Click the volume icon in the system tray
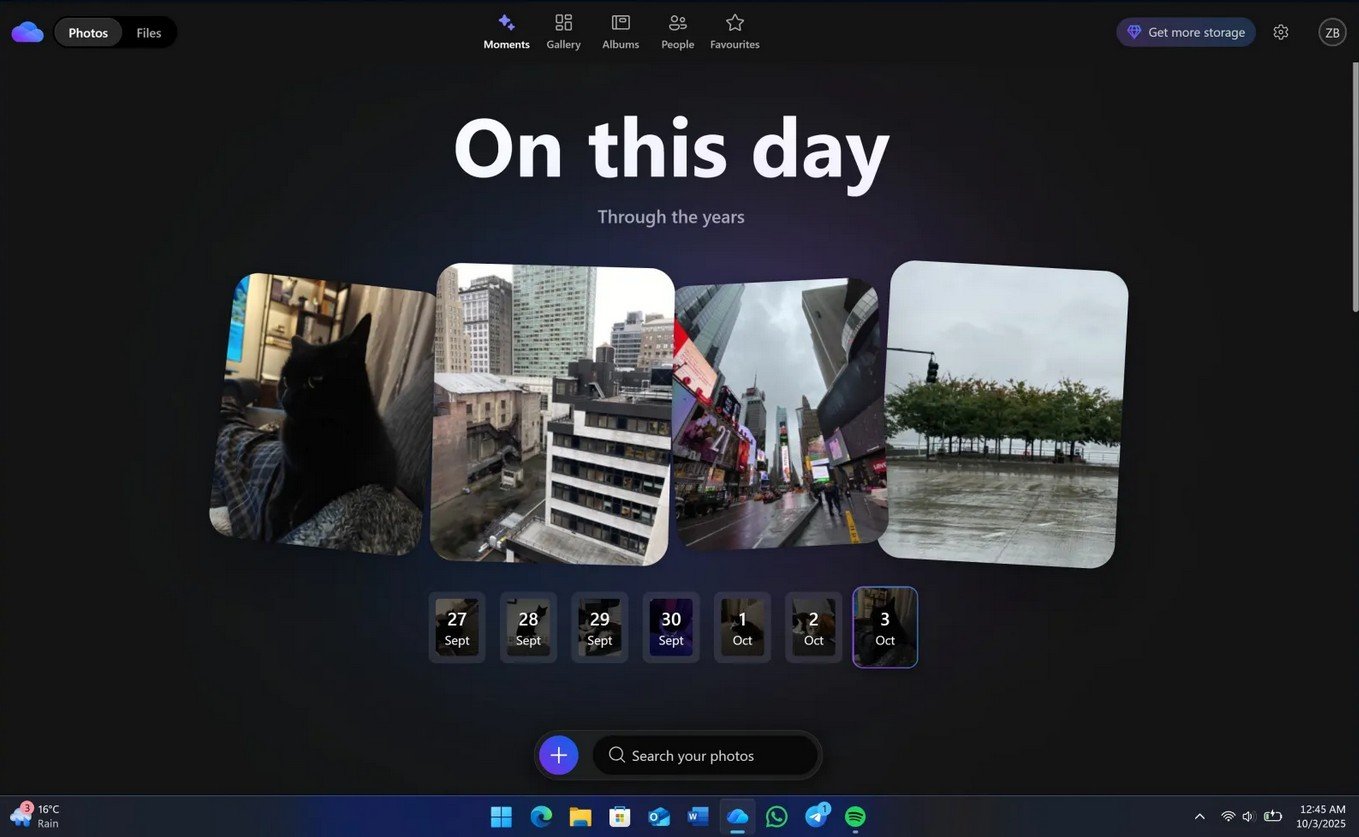This screenshot has width=1359, height=837. (1247, 816)
